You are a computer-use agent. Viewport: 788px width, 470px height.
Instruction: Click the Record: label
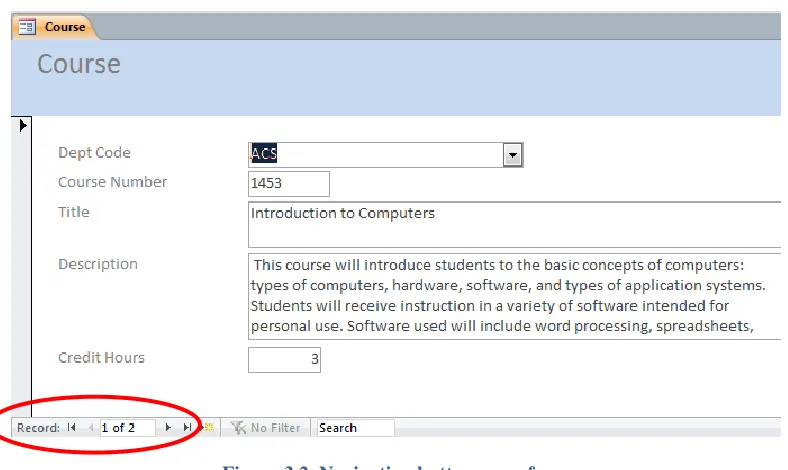38,428
